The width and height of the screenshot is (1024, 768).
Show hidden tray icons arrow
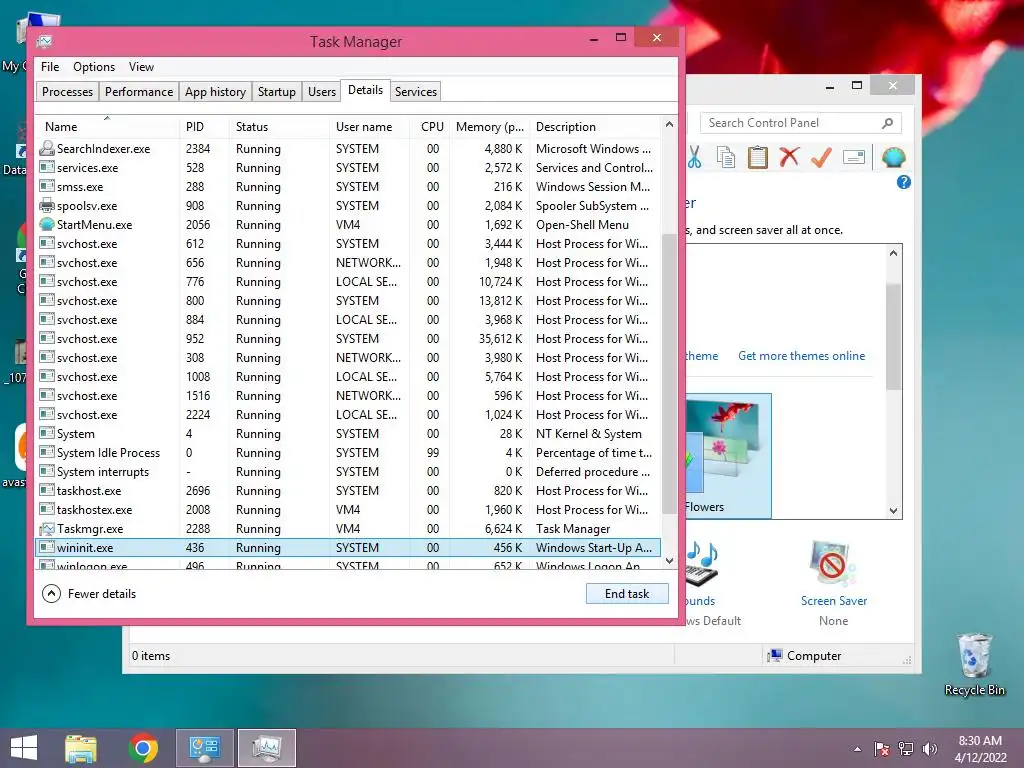coord(857,750)
